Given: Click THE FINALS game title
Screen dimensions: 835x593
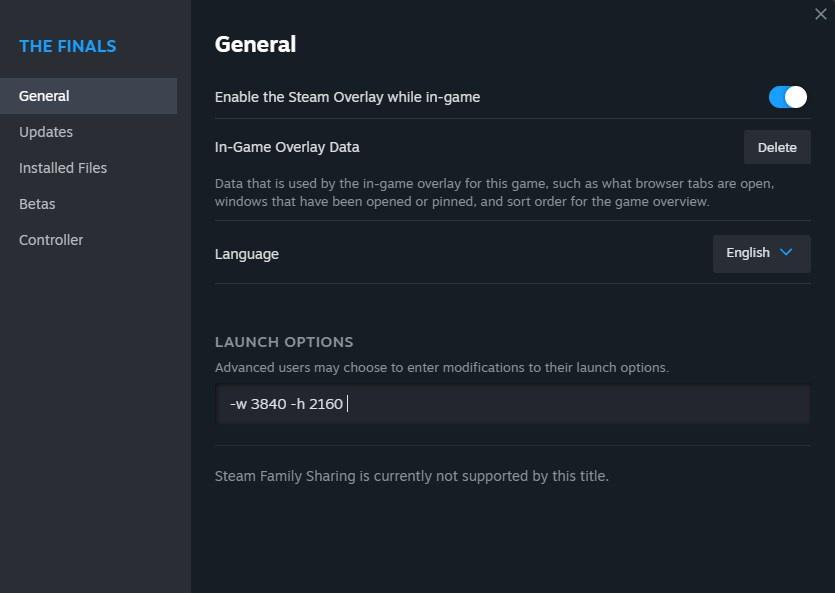Looking at the screenshot, I should click(x=68, y=46).
